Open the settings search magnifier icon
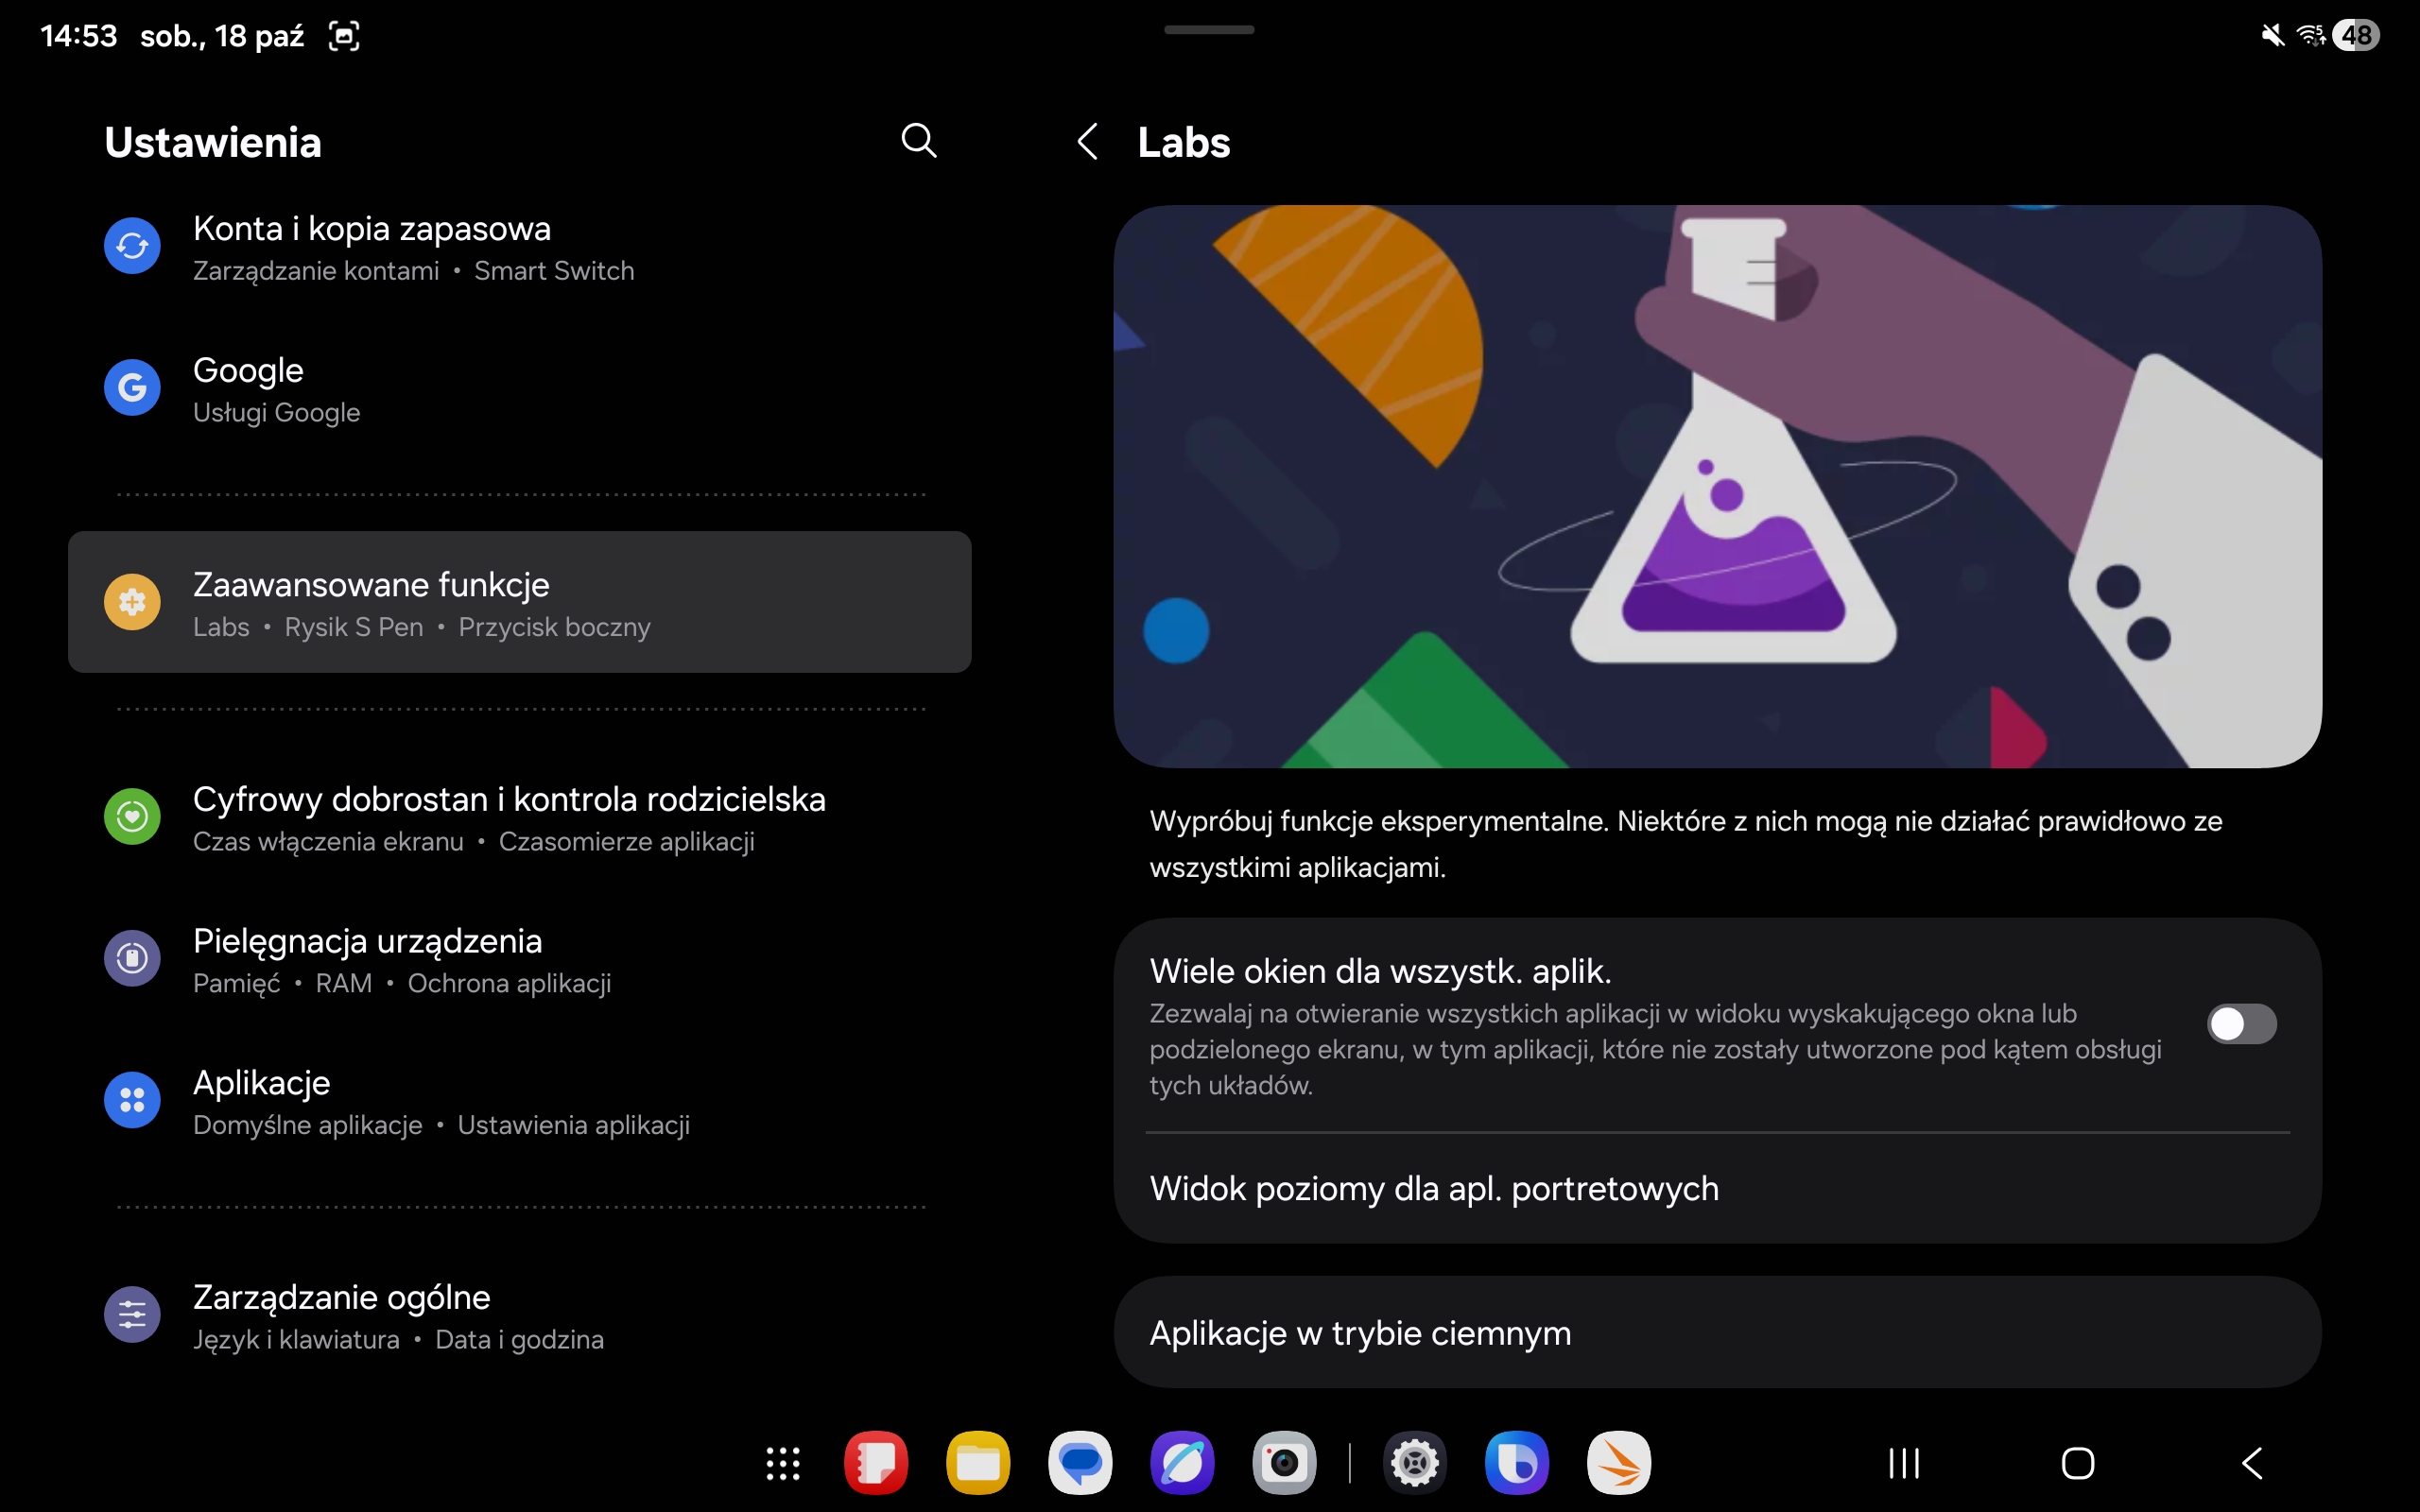Image resolution: width=2420 pixels, height=1512 pixels. coord(918,141)
